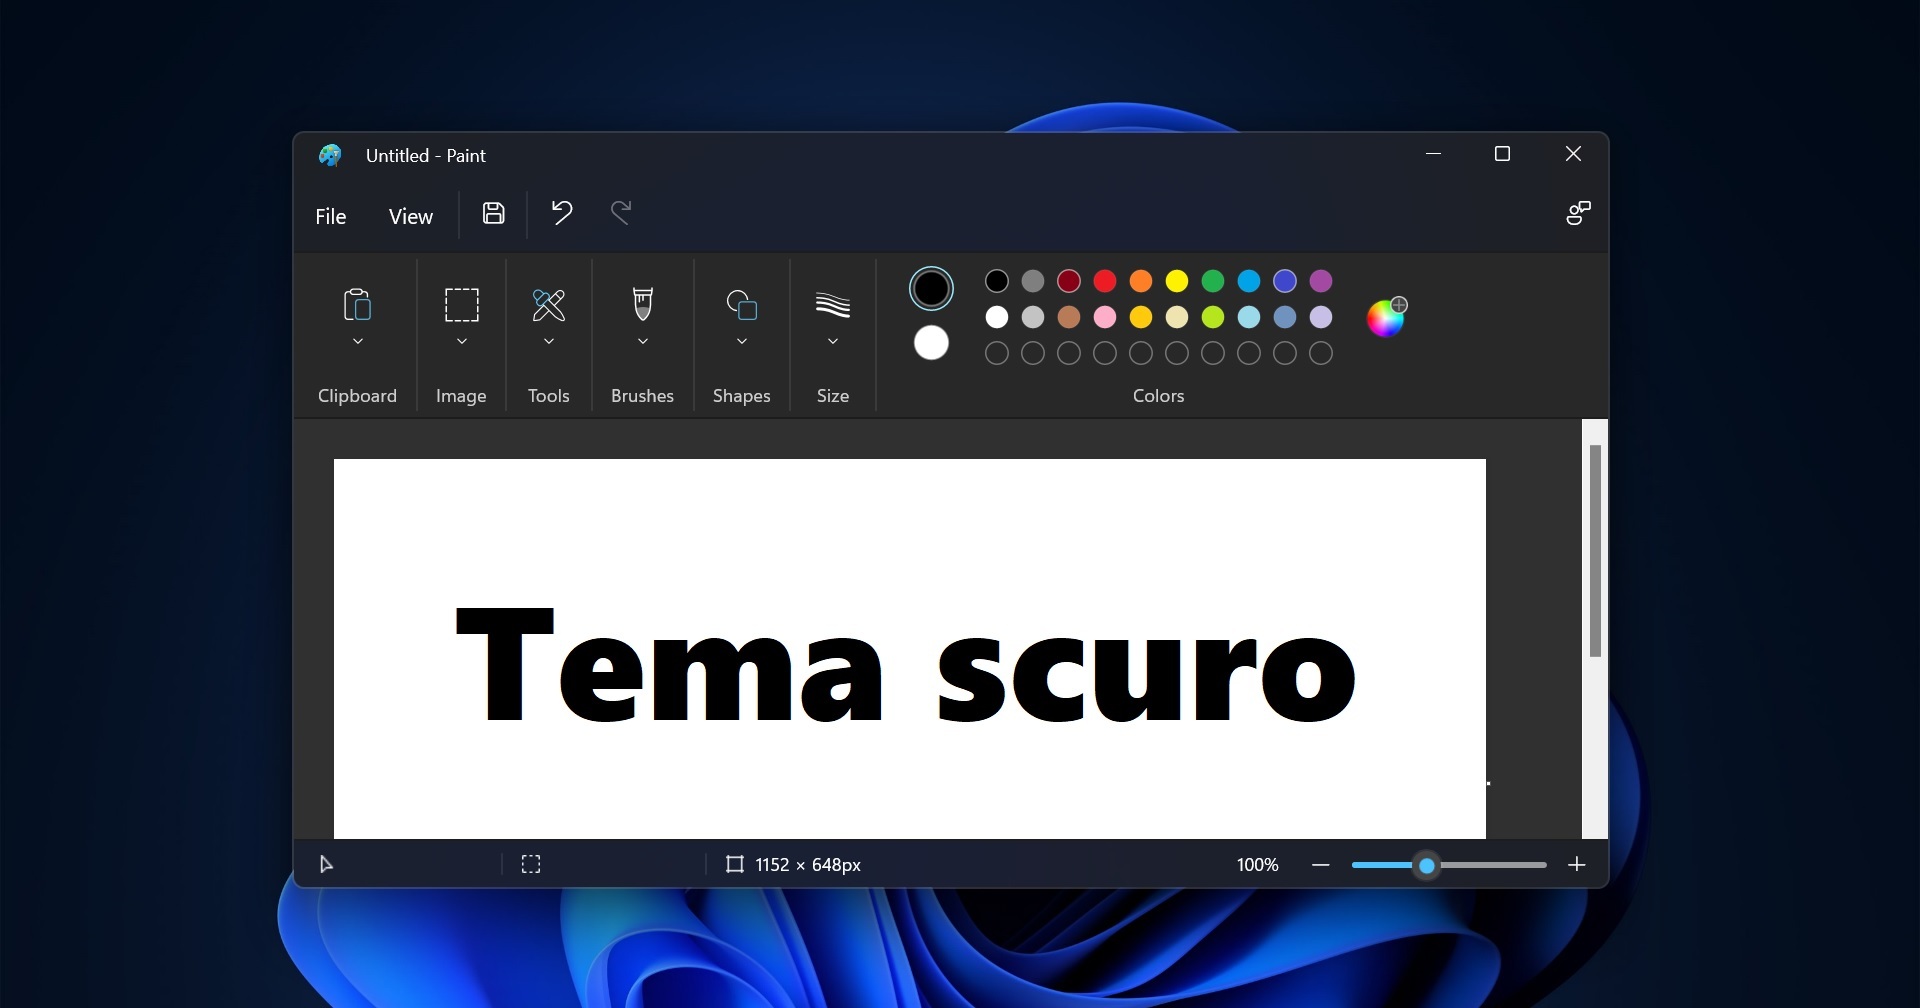Pick the purple palette color

tap(1321, 281)
